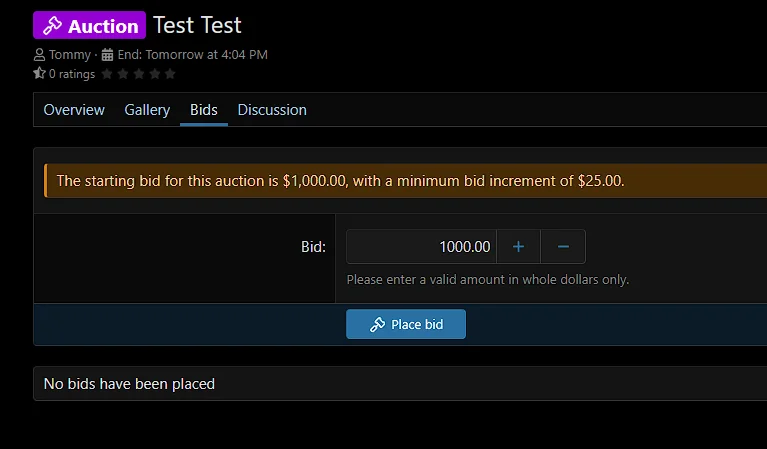Viewport: 767px width, 449px height.
Task: Click the Auction purple label
Action: coord(90,25)
